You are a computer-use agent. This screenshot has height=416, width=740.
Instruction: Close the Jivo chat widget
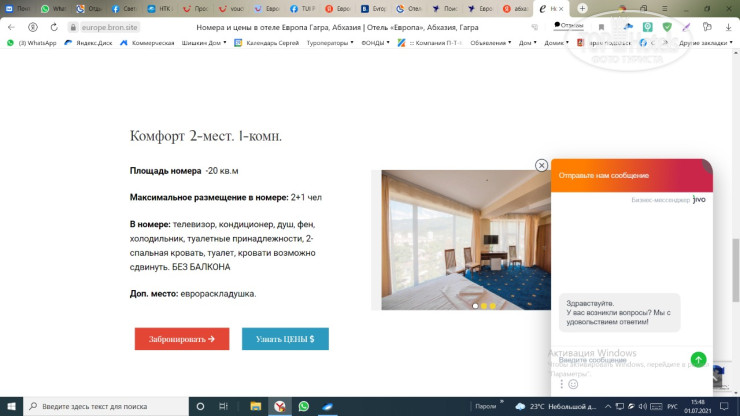[541, 165]
